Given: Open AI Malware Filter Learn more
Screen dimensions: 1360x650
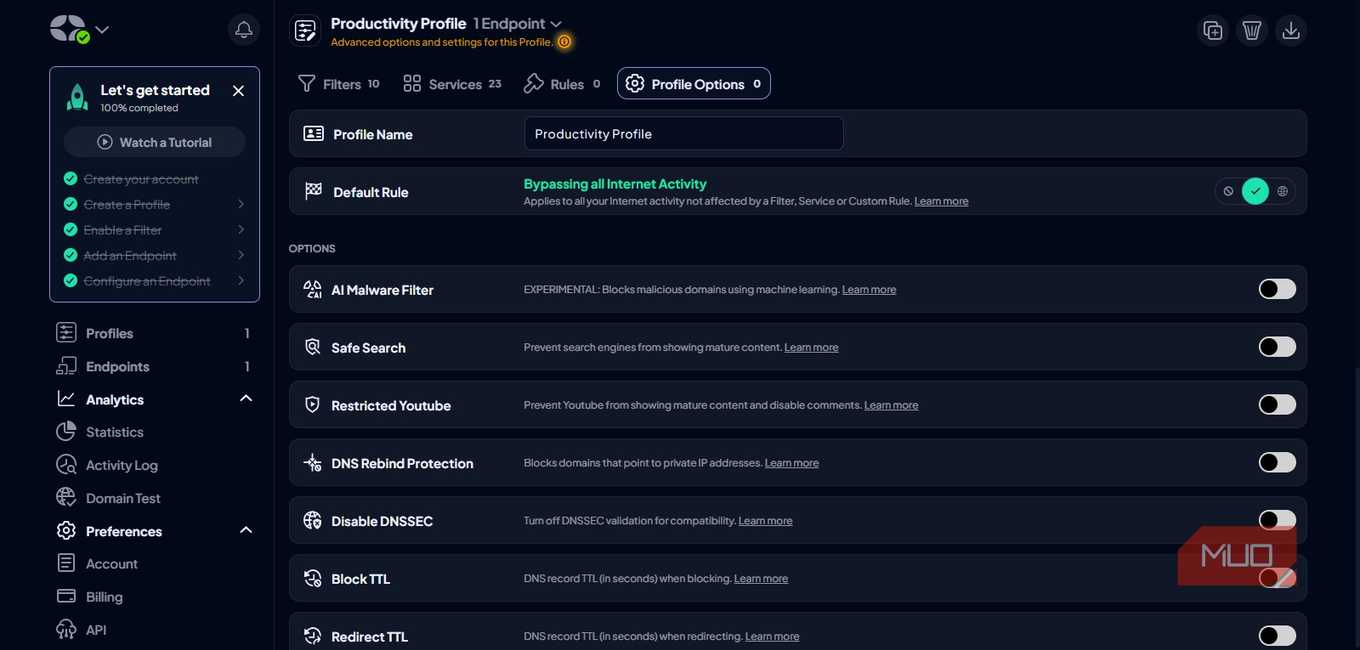Looking at the screenshot, I should coord(869,290).
